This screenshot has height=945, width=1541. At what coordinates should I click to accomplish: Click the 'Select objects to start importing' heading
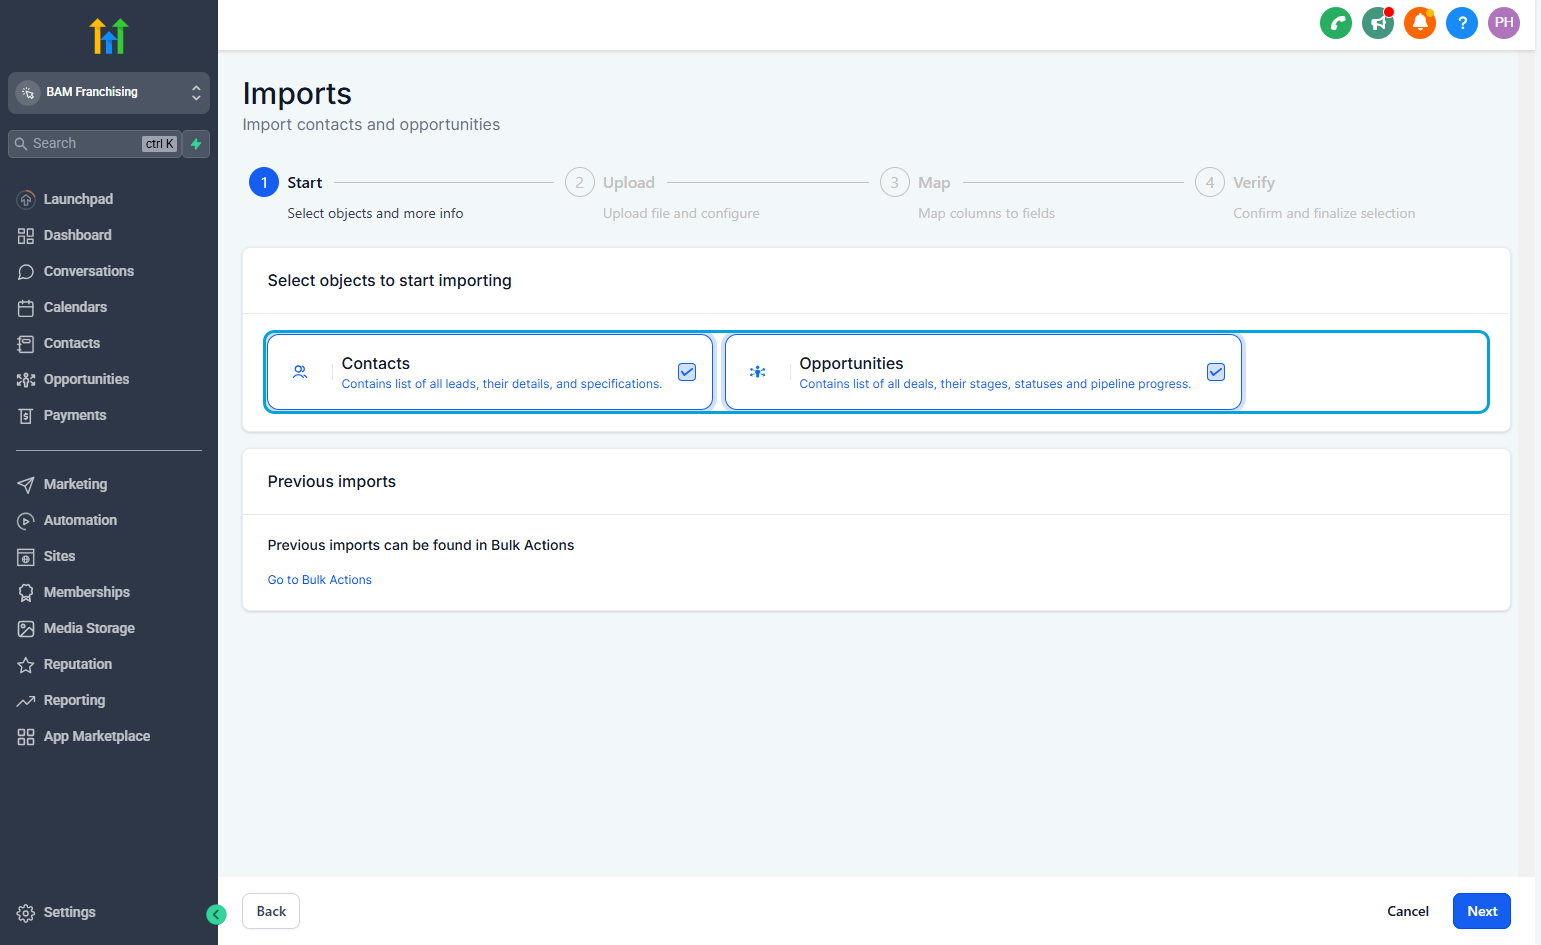[x=390, y=281]
